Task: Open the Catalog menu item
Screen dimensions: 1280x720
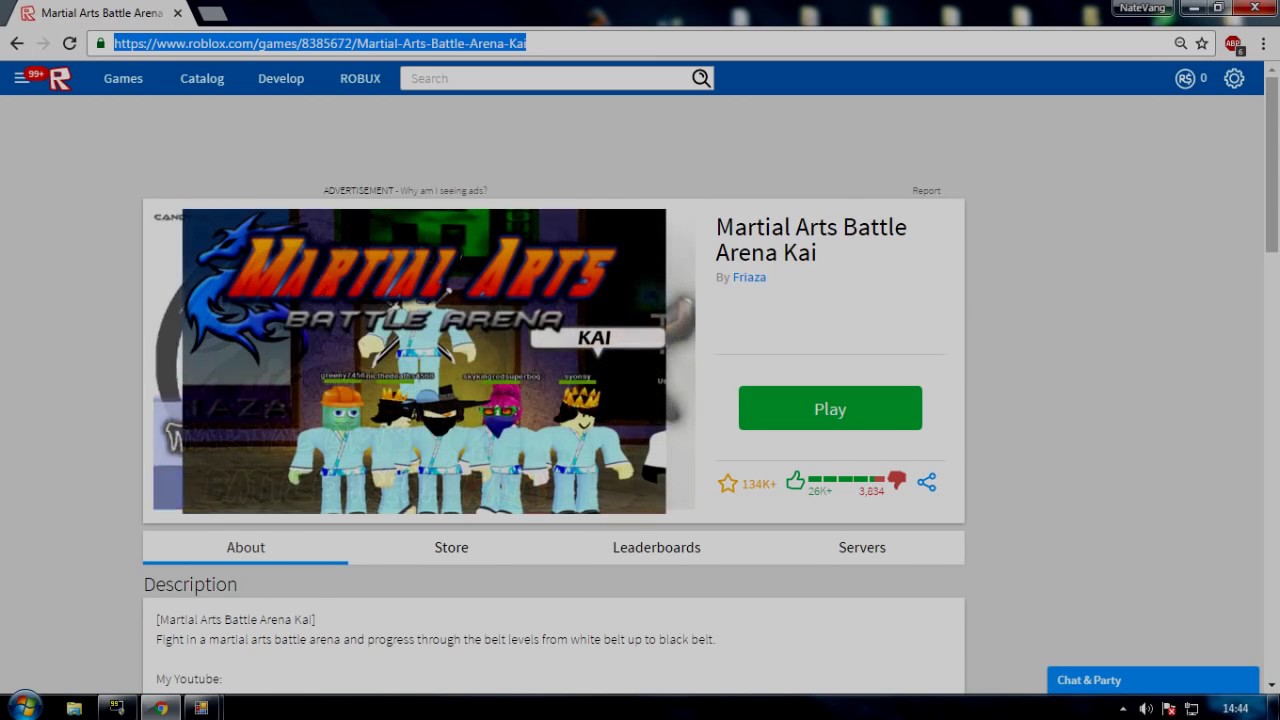Action: [x=202, y=78]
